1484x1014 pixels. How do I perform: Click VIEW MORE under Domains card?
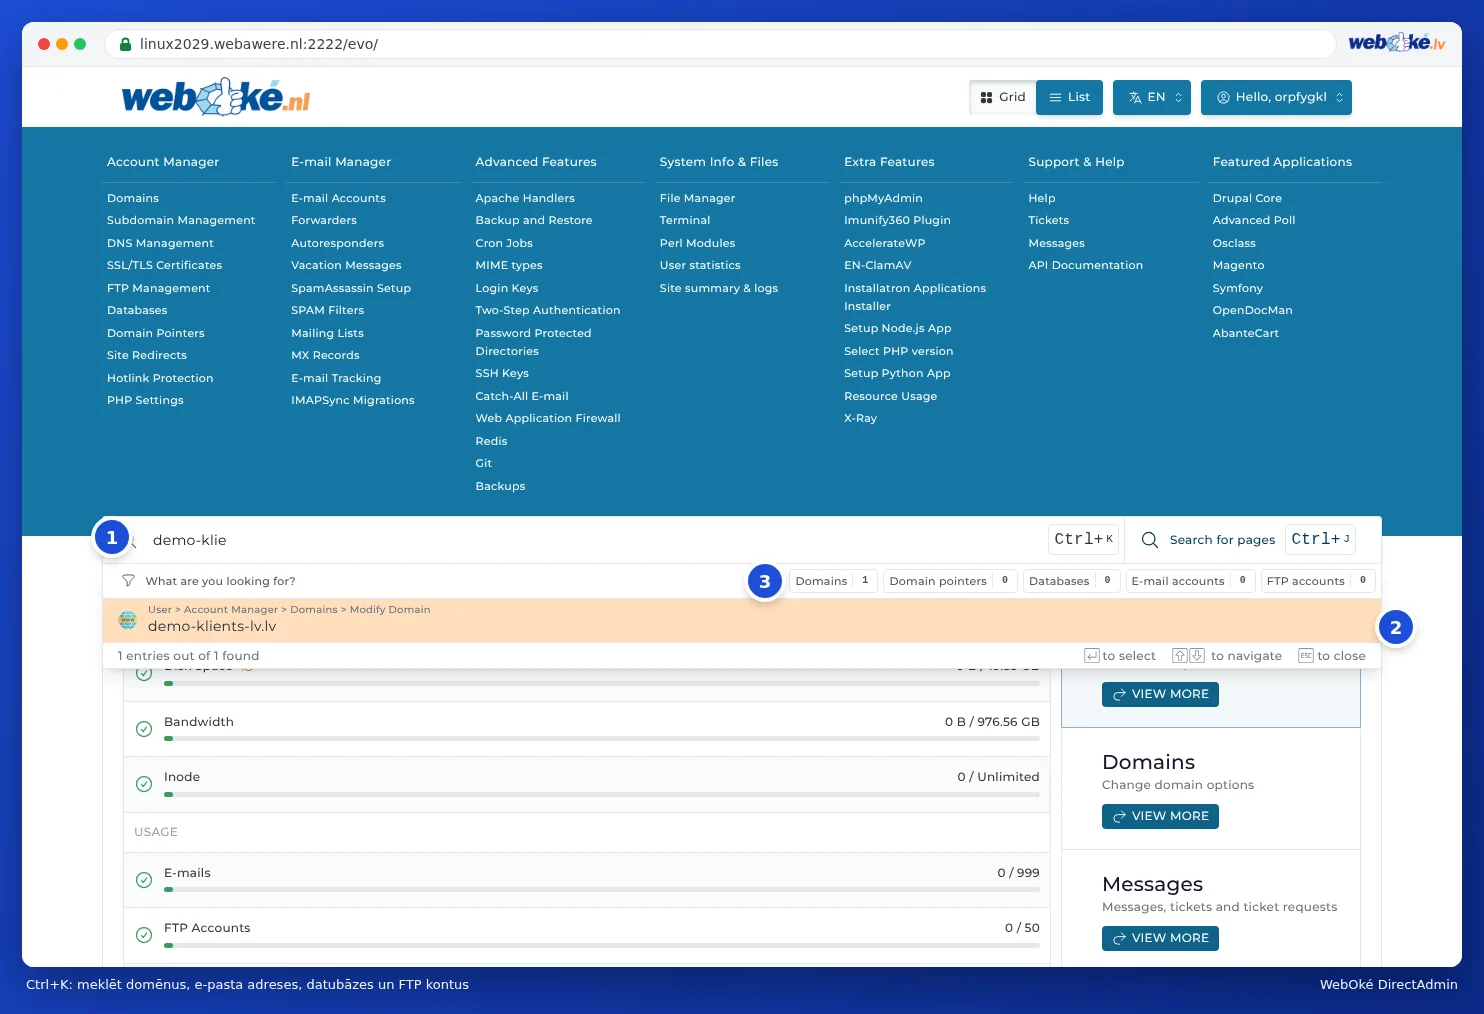[x=1160, y=816]
